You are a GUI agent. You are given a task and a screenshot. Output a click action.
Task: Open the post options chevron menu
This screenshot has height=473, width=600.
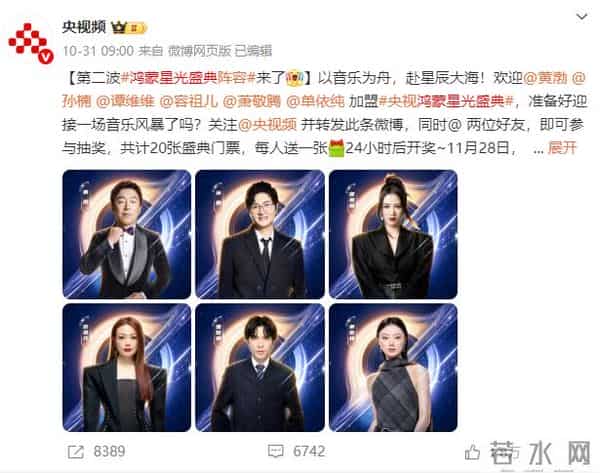582,17
